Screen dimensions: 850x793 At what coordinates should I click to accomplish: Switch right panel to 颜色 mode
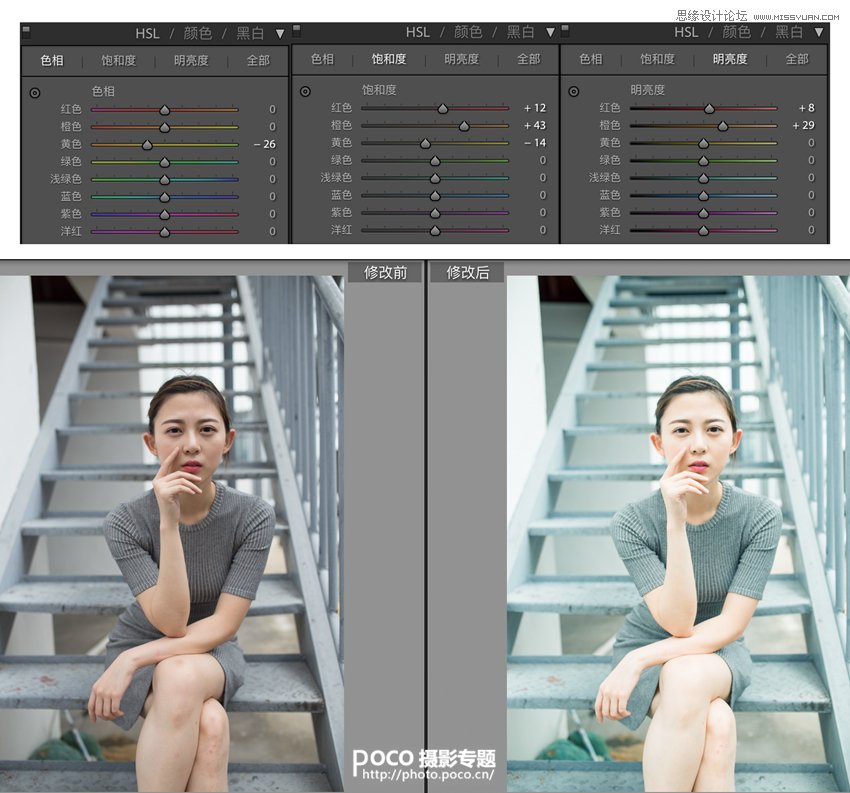pos(736,33)
